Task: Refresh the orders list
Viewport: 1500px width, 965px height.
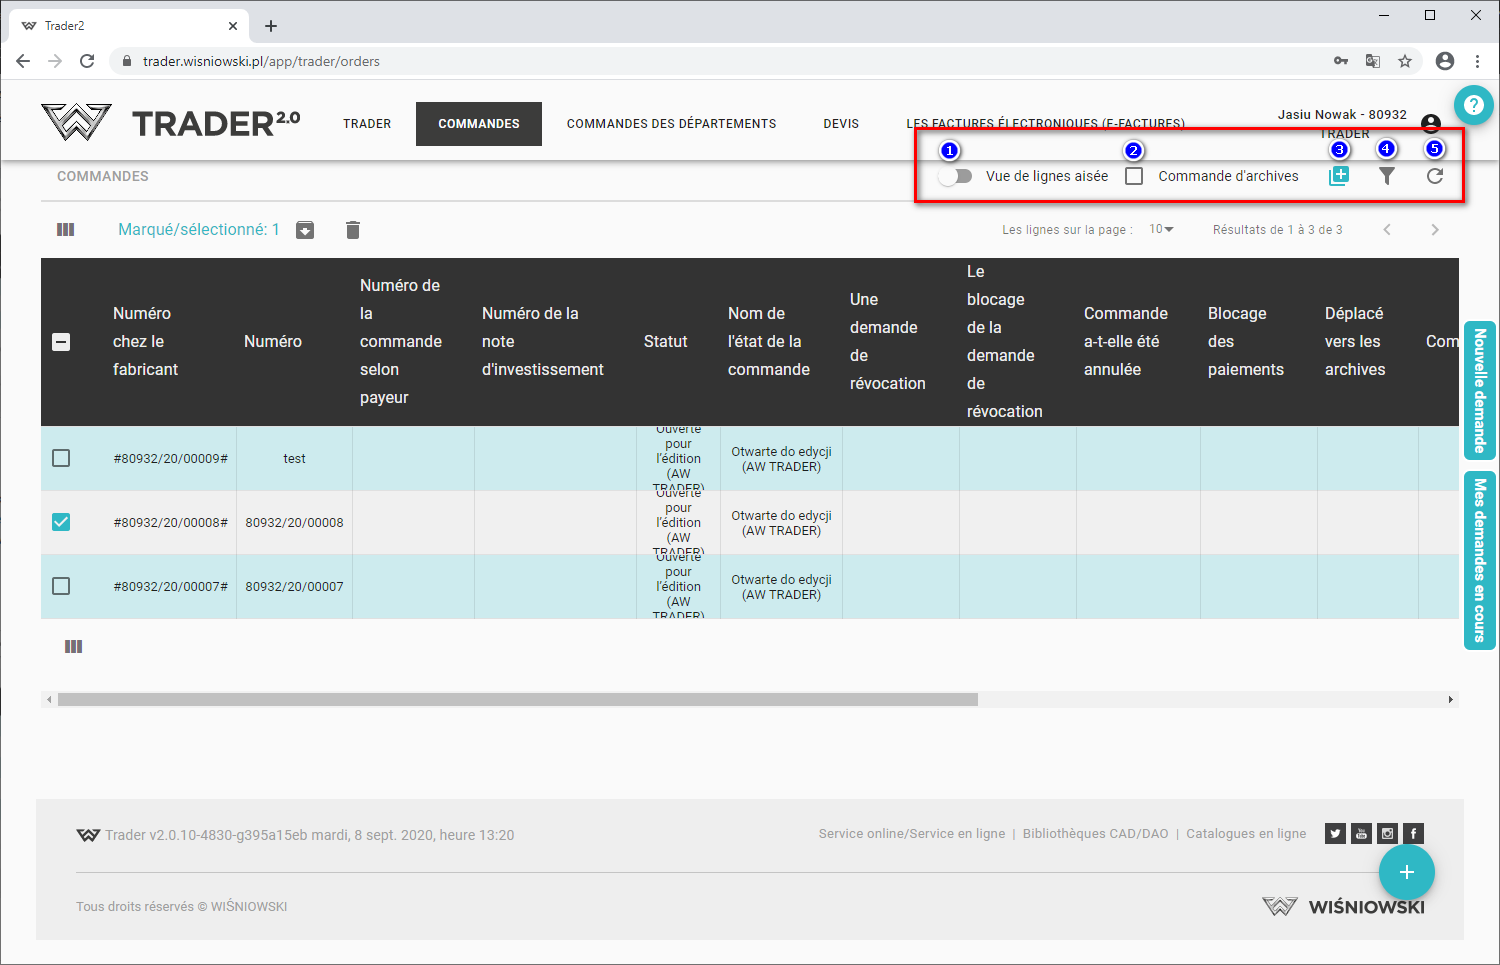Action: [x=1435, y=176]
